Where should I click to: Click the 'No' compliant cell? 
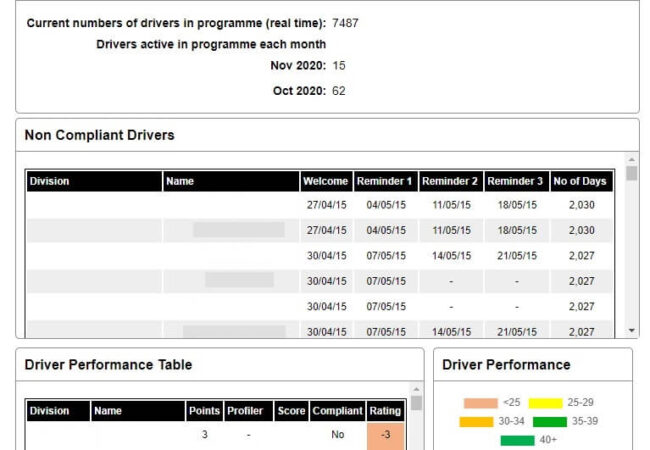[x=337, y=434]
